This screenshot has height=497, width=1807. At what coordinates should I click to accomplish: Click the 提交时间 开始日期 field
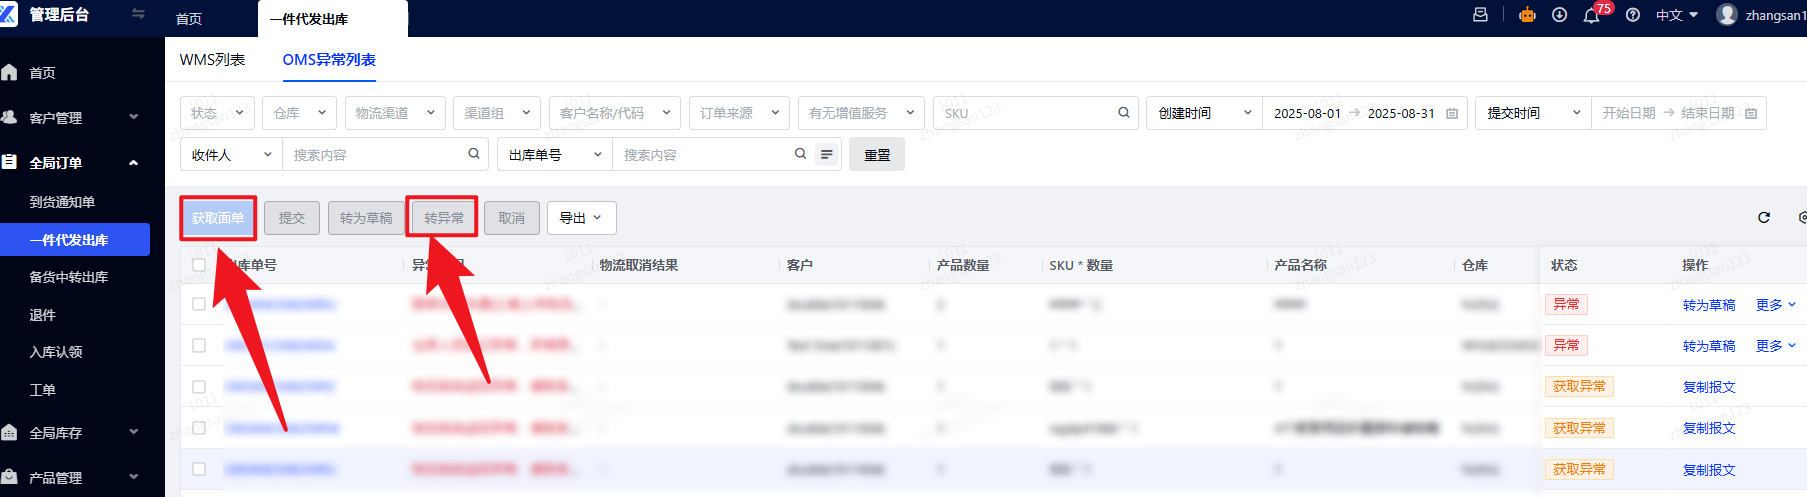pyautogui.click(x=1629, y=113)
